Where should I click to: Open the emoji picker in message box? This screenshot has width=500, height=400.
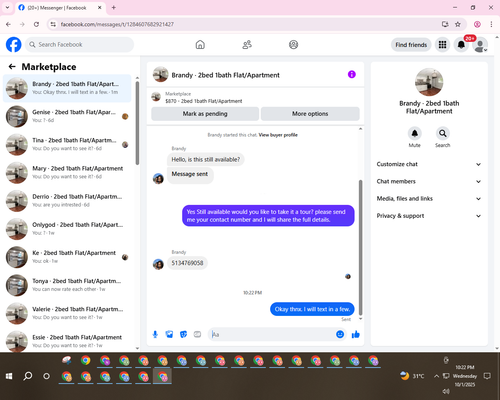(x=340, y=334)
